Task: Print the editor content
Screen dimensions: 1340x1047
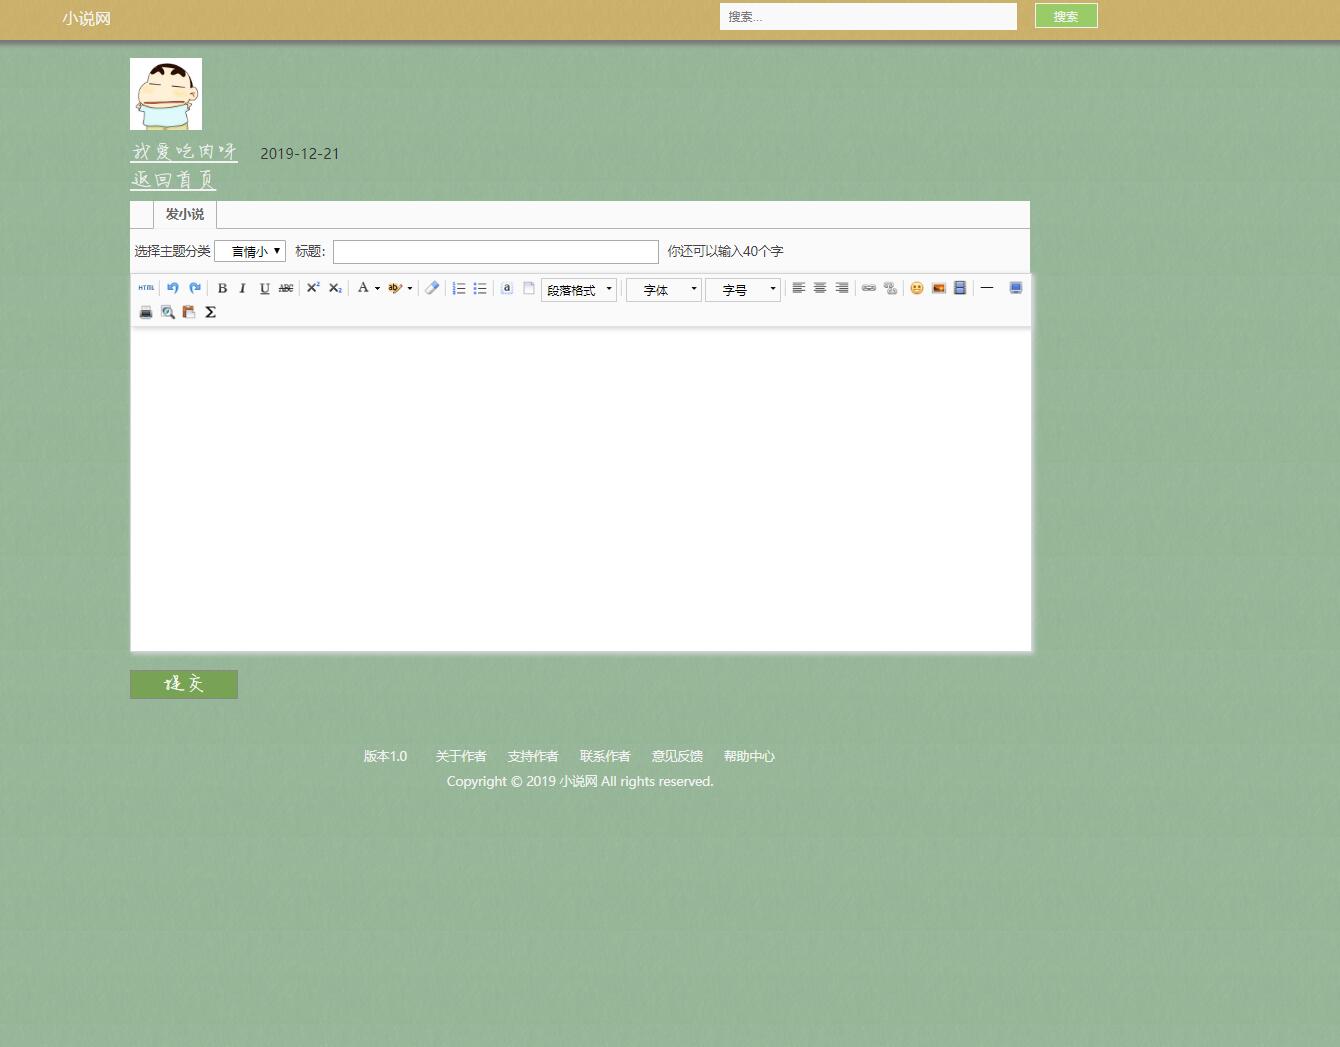Action: (146, 312)
